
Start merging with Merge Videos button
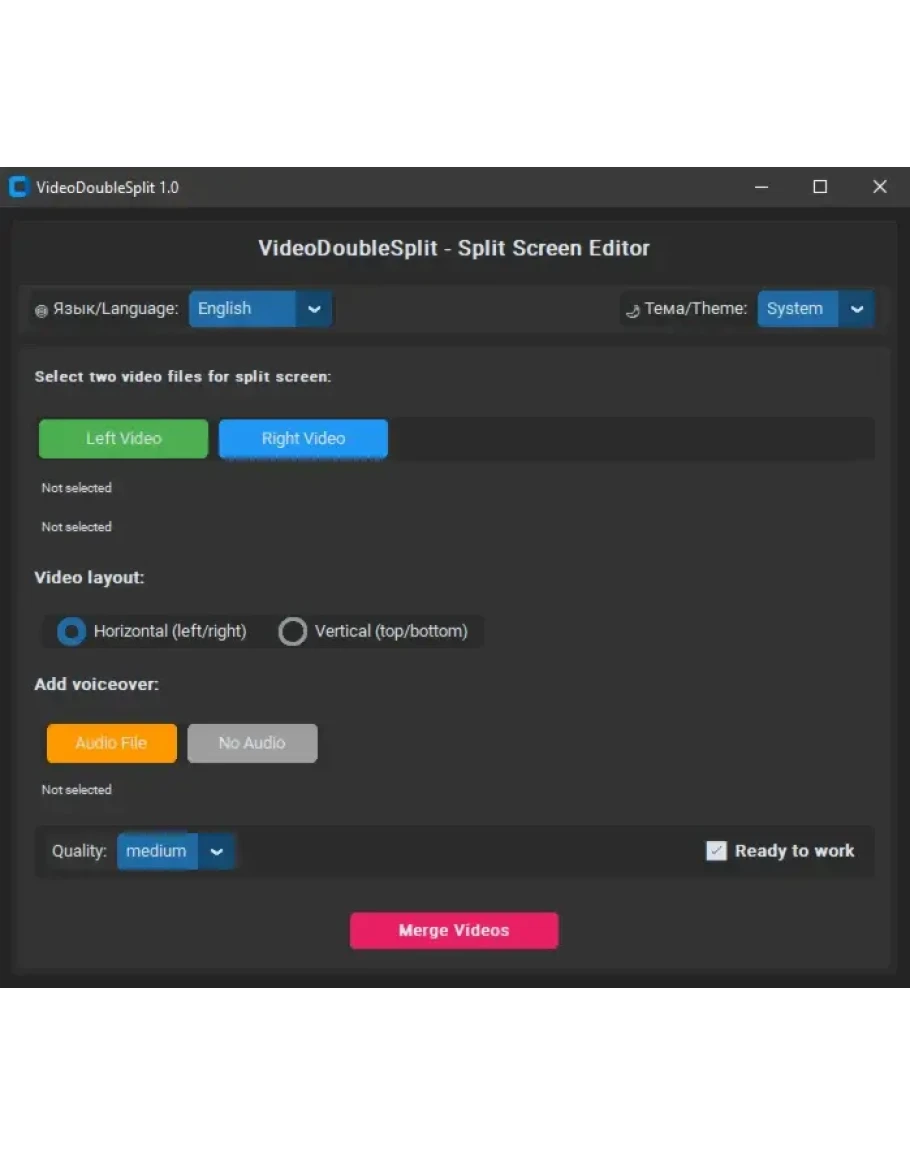[454, 930]
